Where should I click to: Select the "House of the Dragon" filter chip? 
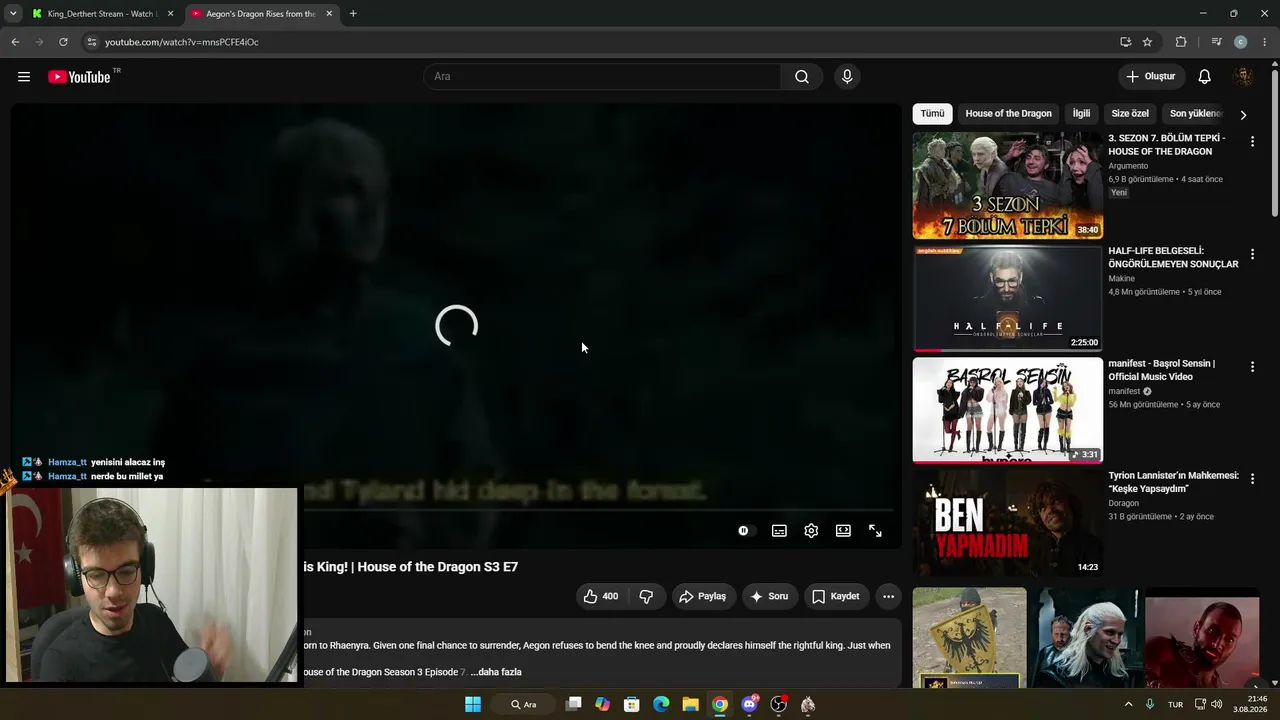point(1008,114)
